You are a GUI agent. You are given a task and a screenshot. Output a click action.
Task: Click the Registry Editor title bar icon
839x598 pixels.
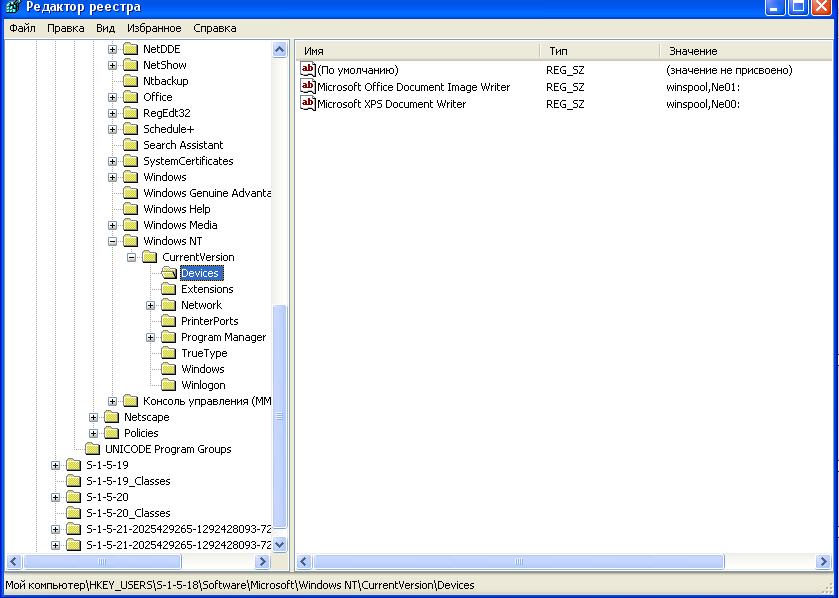(12, 8)
